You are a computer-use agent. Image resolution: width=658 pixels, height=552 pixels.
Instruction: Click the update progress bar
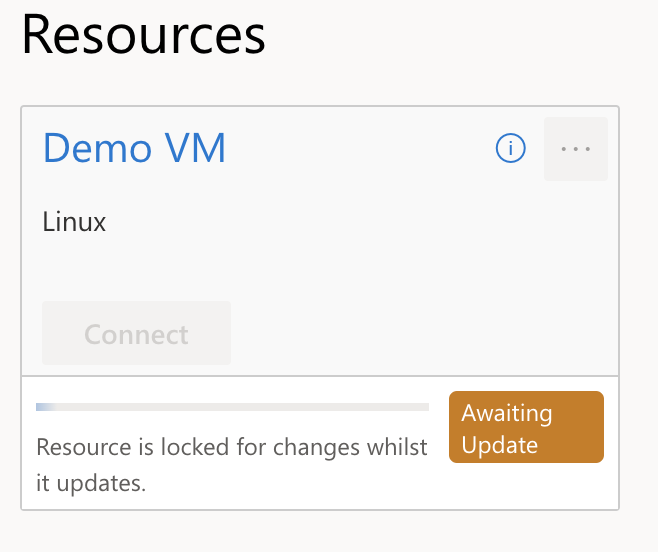pos(232,407)
